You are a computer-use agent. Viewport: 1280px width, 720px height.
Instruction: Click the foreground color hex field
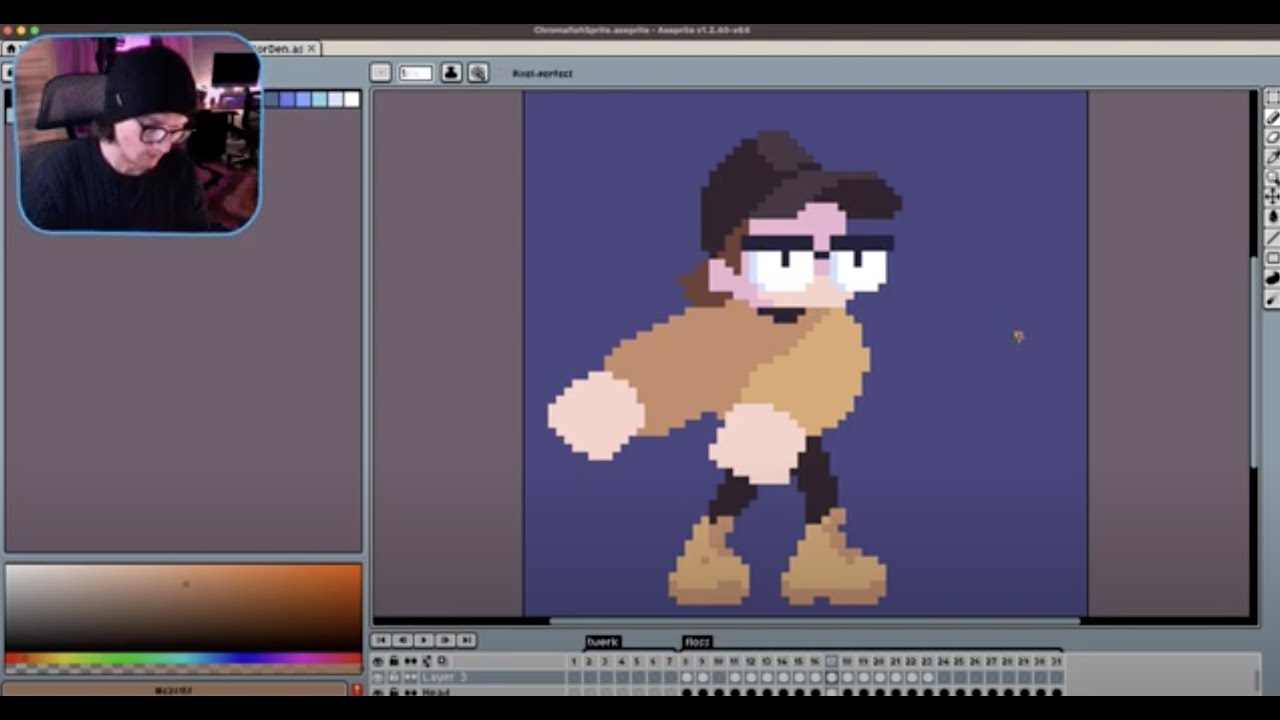click(175, 690)
